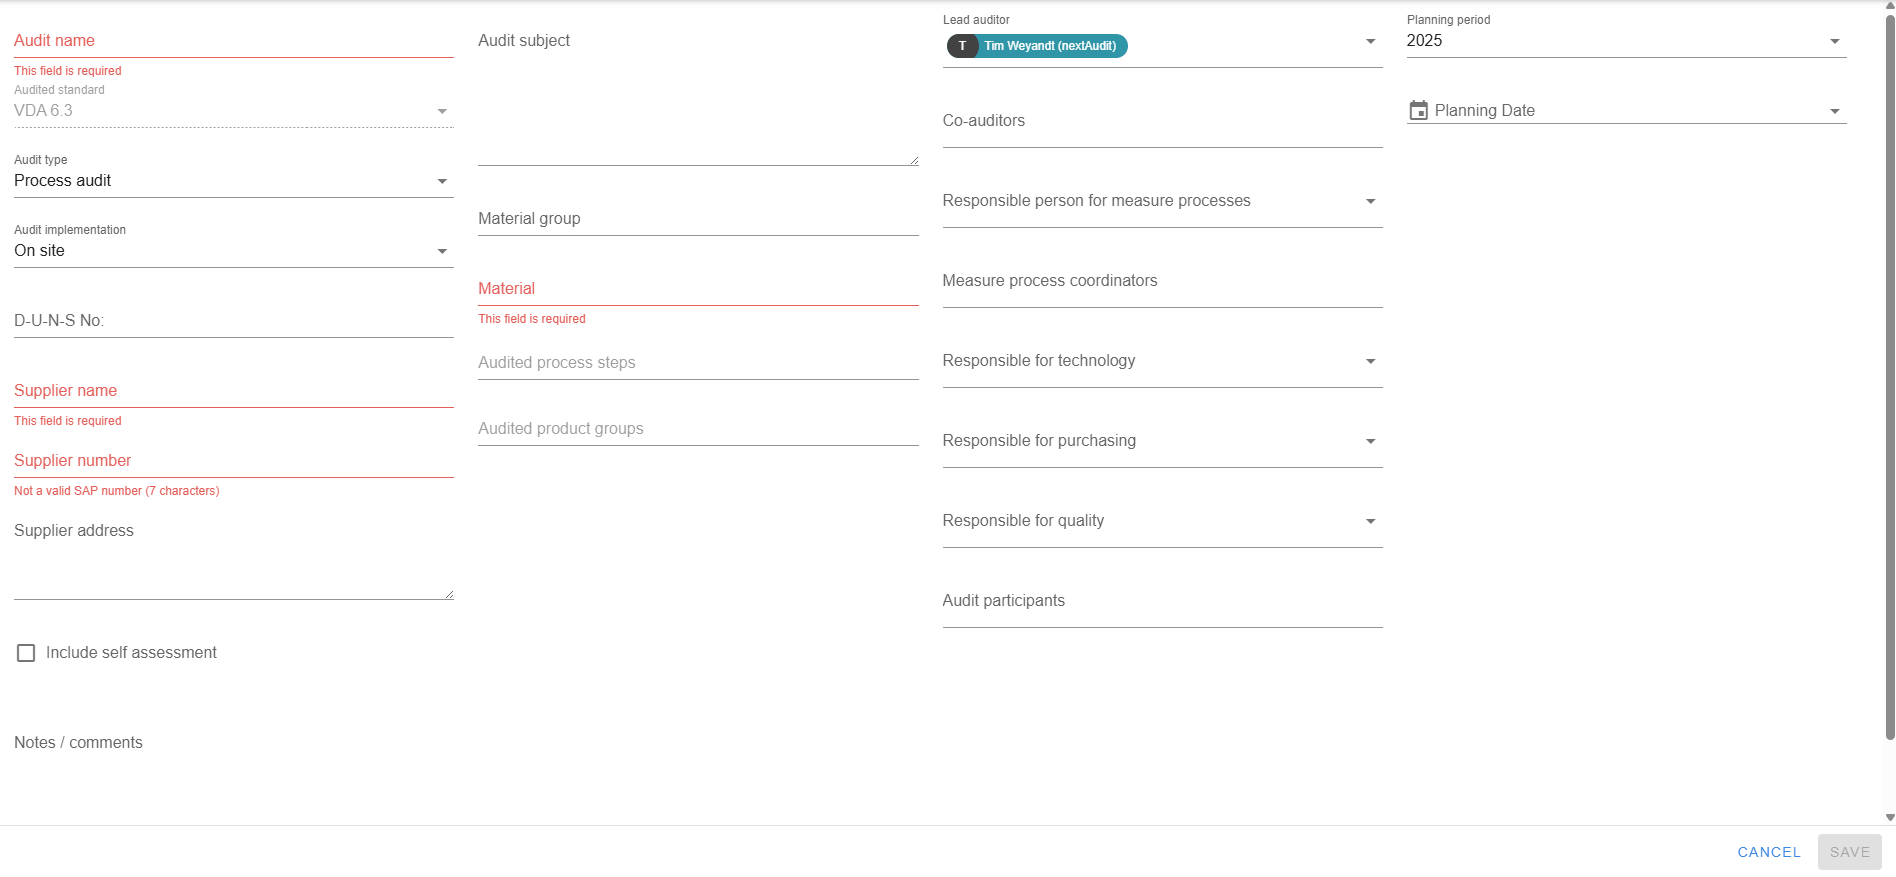Screen dimensions: 1896x877
Task: Click the Audit name input field
Action: (x=233, y=41)
